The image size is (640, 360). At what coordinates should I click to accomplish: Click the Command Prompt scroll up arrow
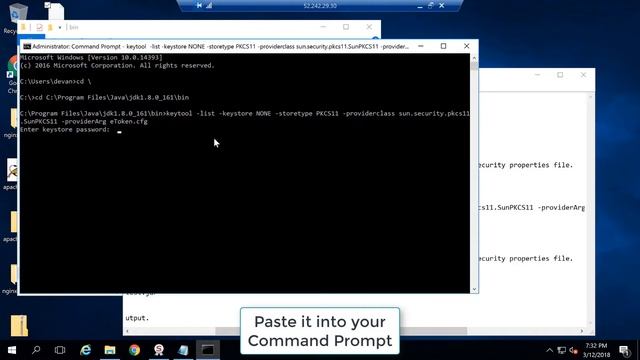point(474,58)
